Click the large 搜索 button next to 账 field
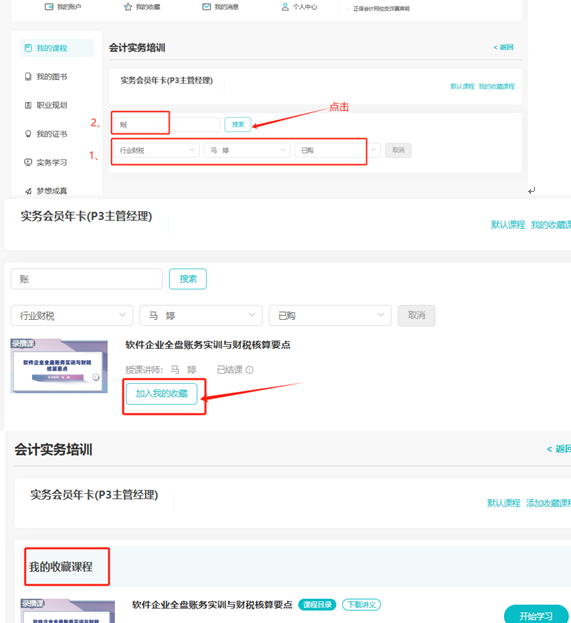Viewport: 571px width, 623px height. pos(188,279)
